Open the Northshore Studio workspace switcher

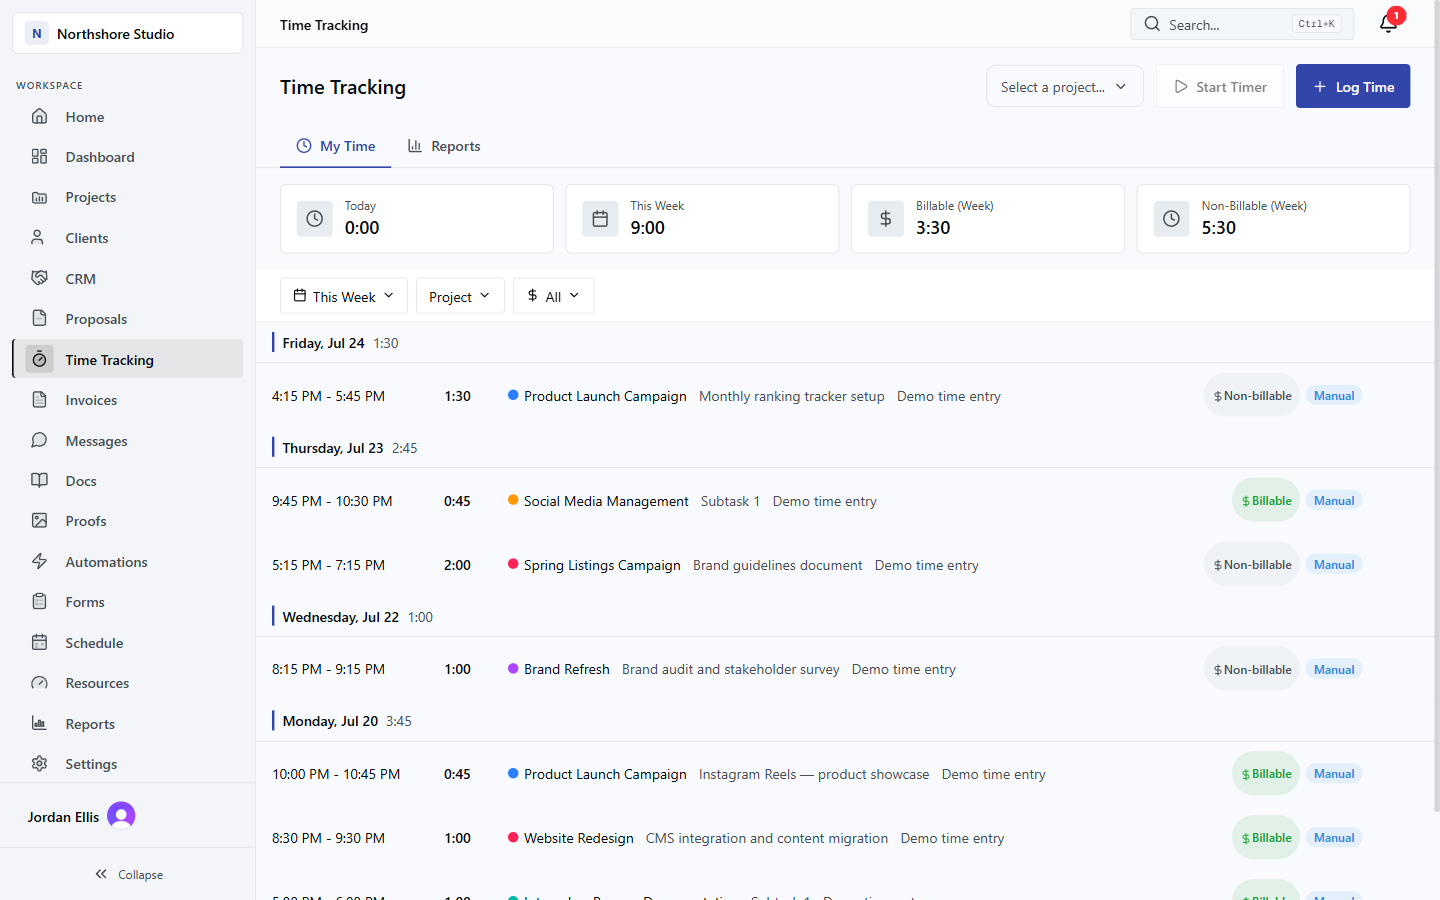click(x=128, y=33)
